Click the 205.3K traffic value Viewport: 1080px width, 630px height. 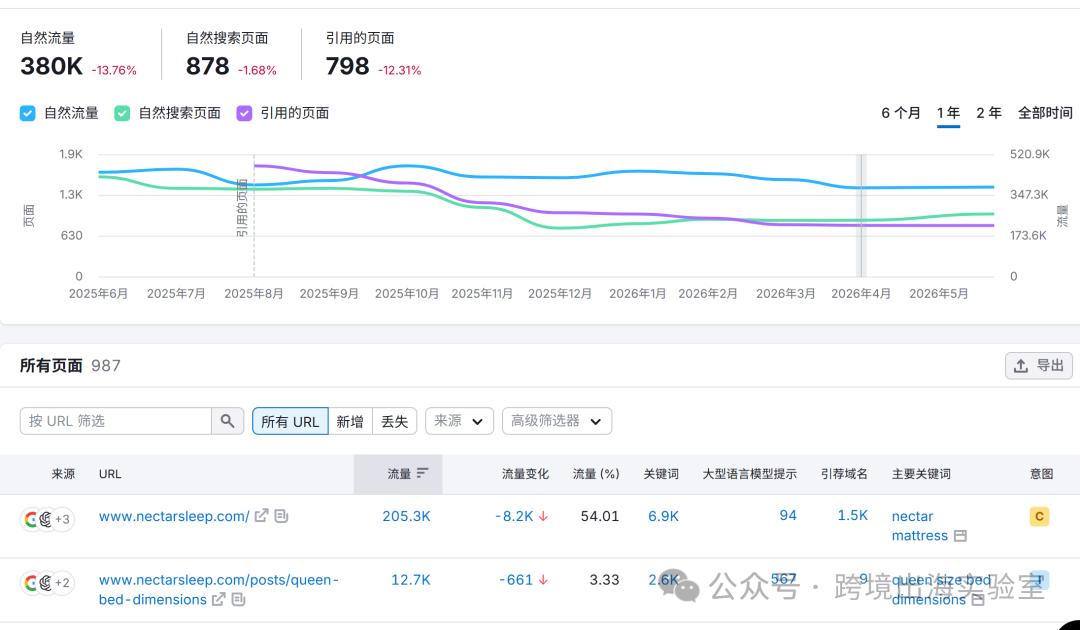pos(406,516)
